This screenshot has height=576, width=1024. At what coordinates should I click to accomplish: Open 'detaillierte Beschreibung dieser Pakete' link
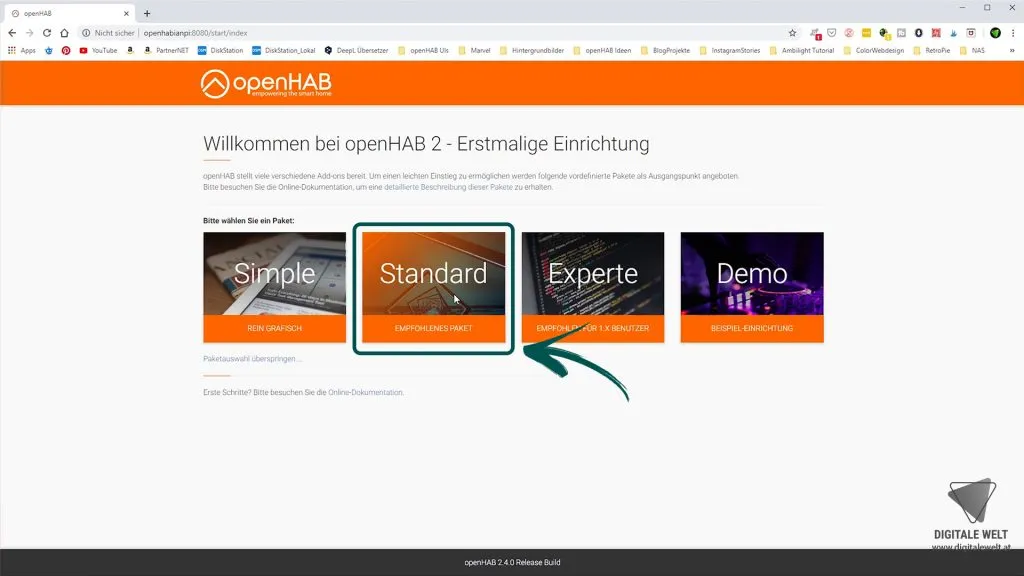(448, 187)
